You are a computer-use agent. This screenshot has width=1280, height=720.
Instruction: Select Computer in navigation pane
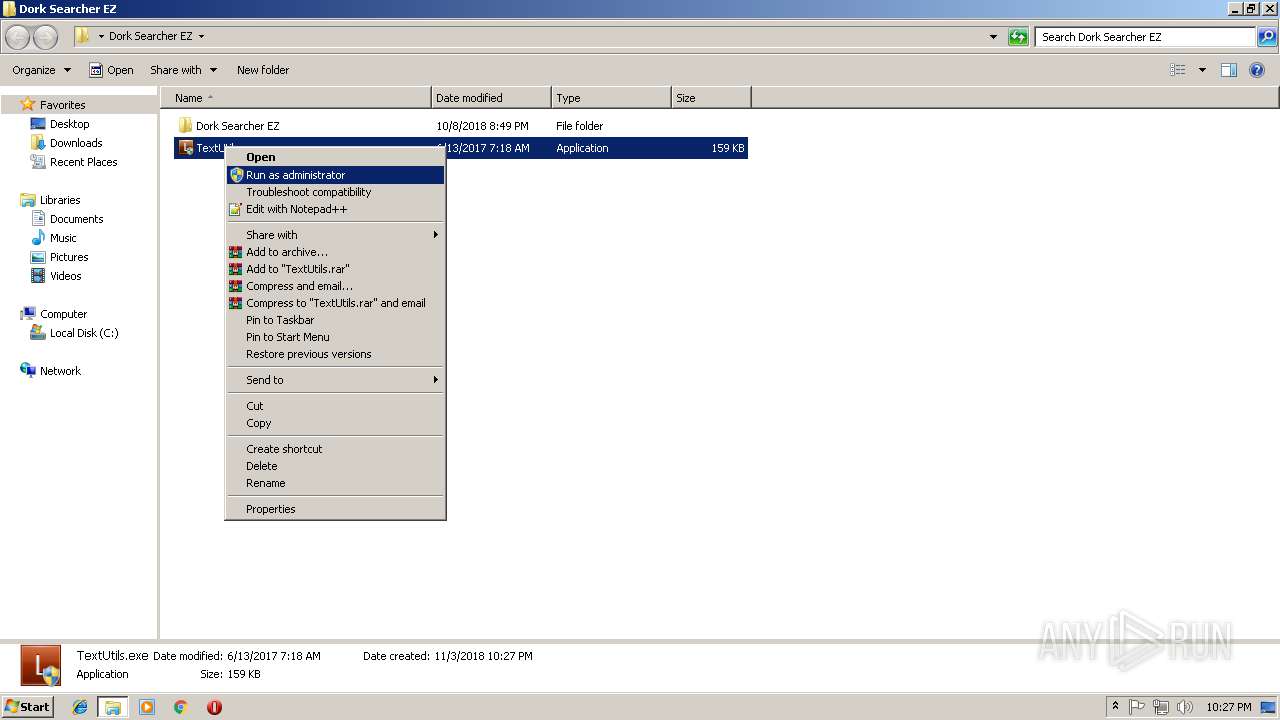point(63,314)
